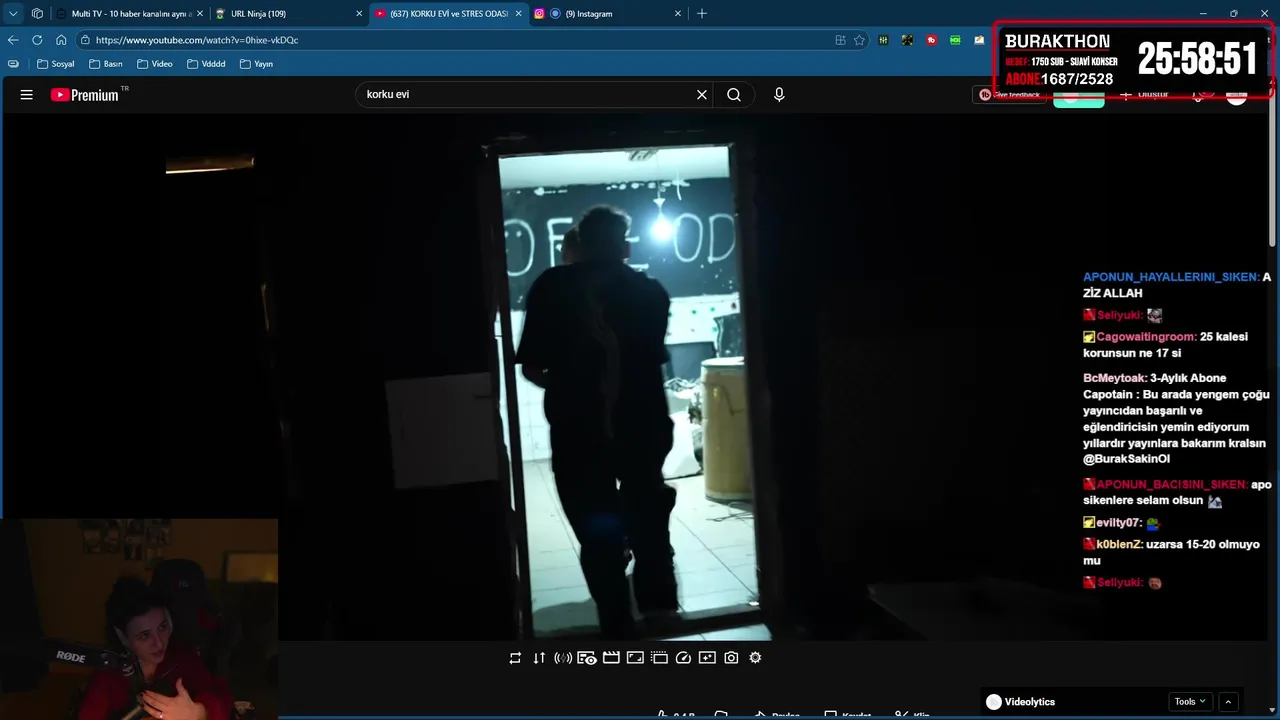Screen dimensions: 1280x720
Task: Close the Multi TV tab
Action: pyautogui.click(x=200, y=14)
